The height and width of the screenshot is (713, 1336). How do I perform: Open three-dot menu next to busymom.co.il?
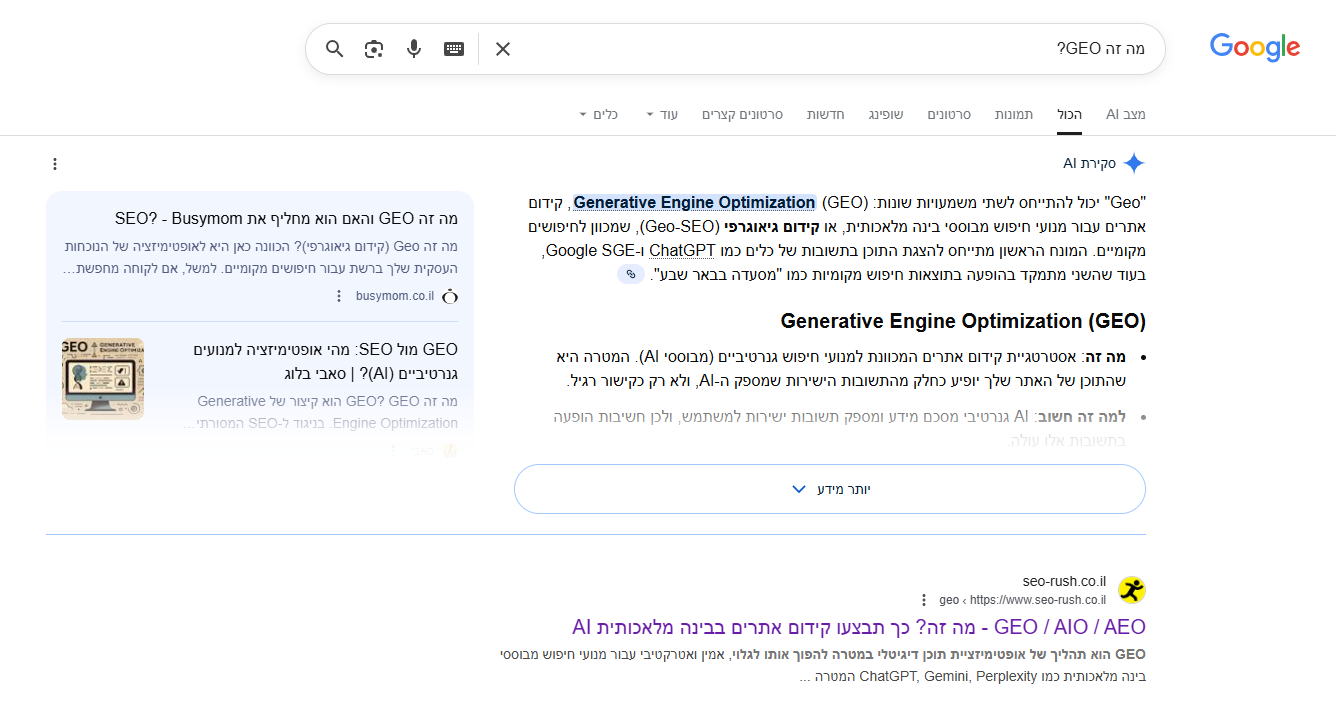coord(339,296)
